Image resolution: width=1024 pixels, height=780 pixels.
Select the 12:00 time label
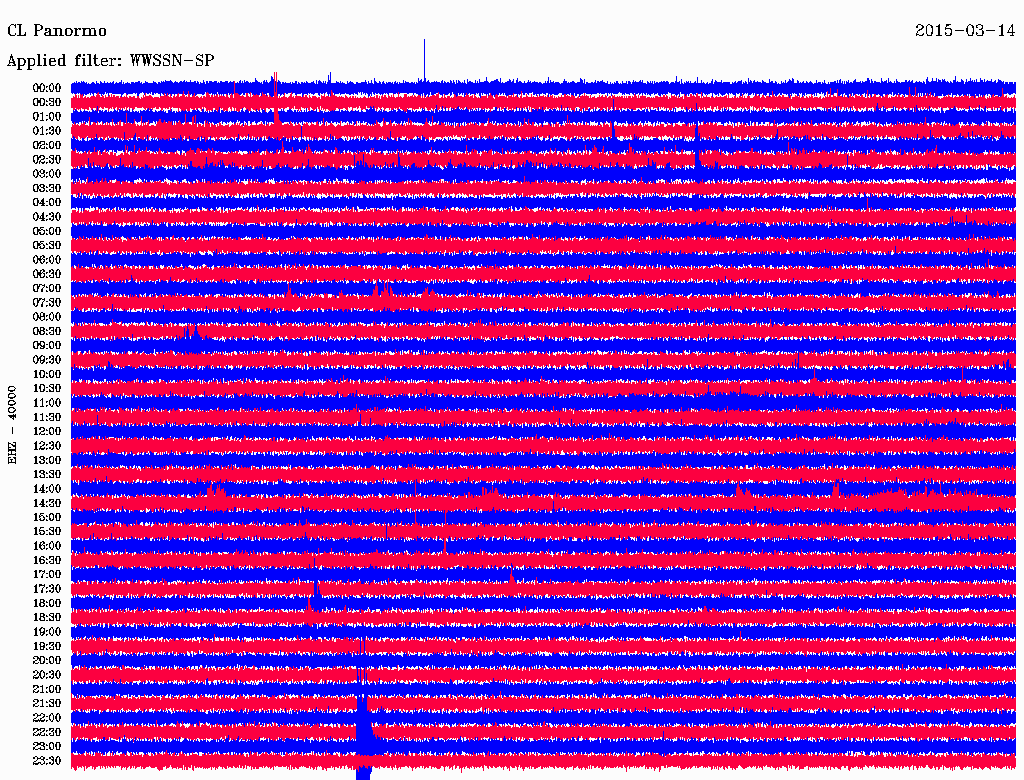(x=47, y=431)
